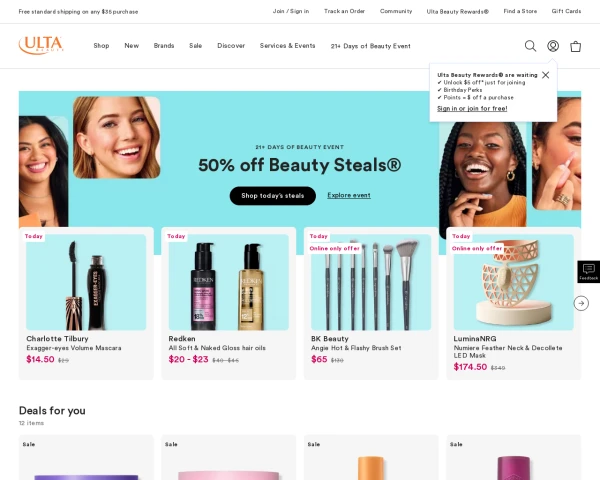
Task: Follow the Explore event link
Action: coord(349,195)
